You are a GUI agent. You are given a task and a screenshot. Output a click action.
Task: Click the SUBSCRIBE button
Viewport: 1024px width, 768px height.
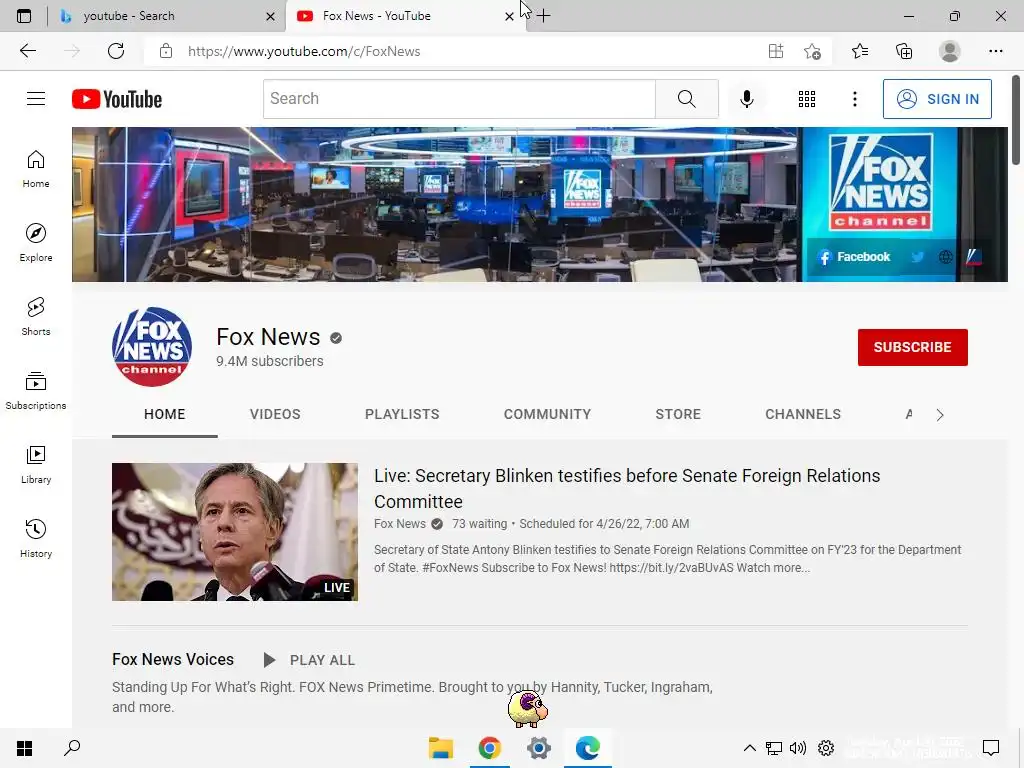[912, 347]
